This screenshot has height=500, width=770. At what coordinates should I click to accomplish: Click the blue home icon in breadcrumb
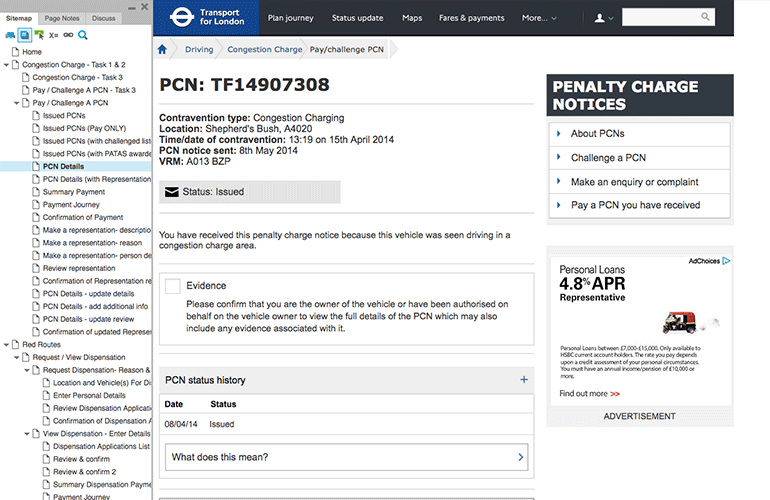click(x=162, y=48)
